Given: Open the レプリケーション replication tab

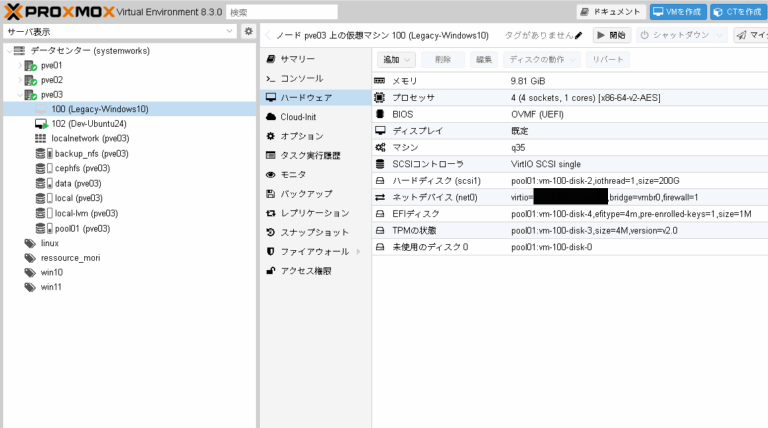Looking at the screenshot, I should pos(315,213).
